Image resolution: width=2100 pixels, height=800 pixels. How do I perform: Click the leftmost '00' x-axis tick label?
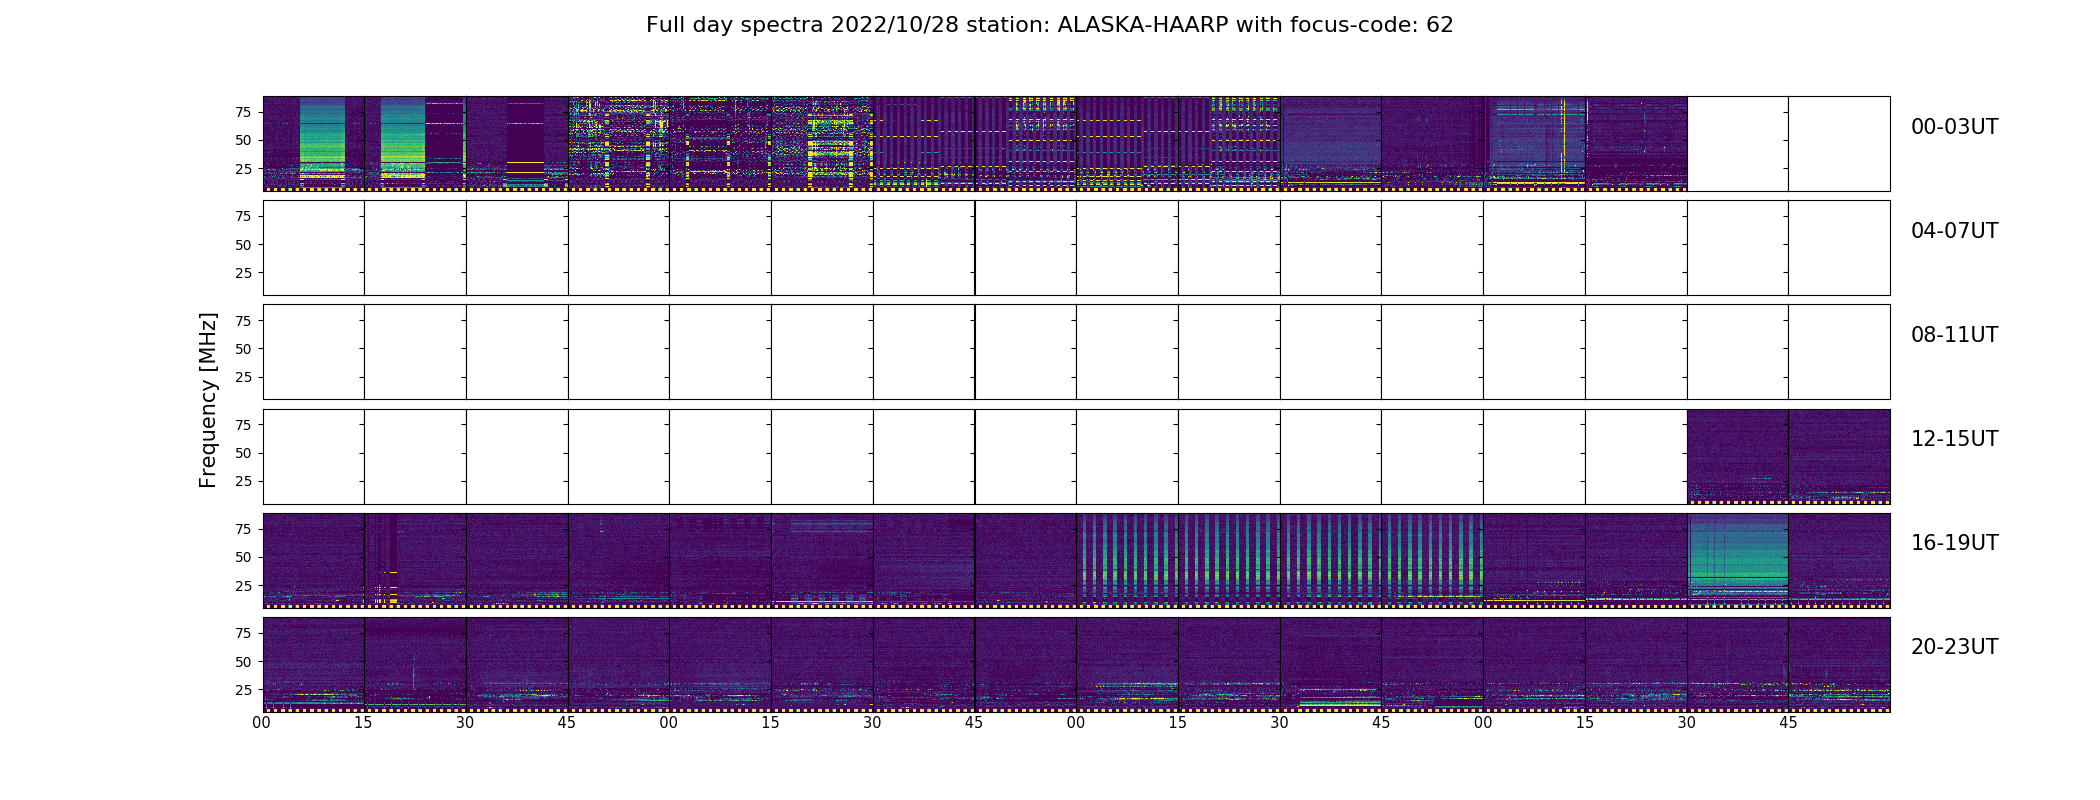tap(262, 723)
